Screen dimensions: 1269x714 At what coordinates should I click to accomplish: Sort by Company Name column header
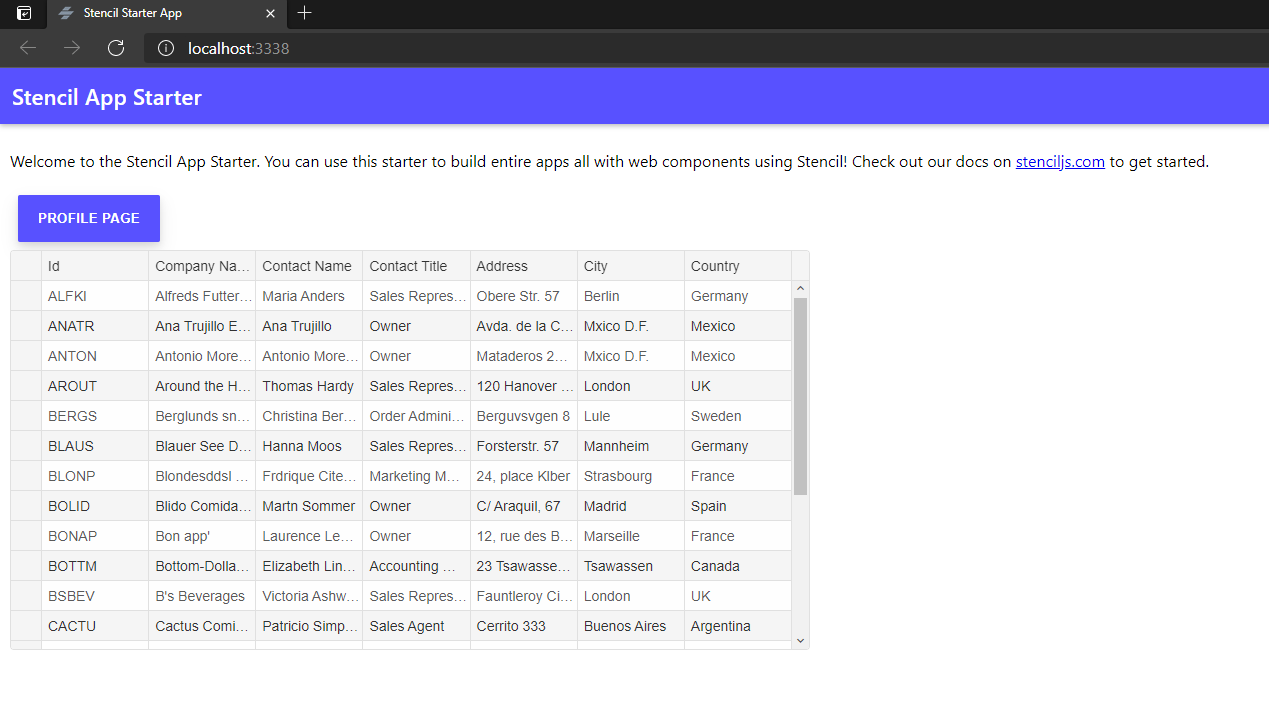(202, 266)
